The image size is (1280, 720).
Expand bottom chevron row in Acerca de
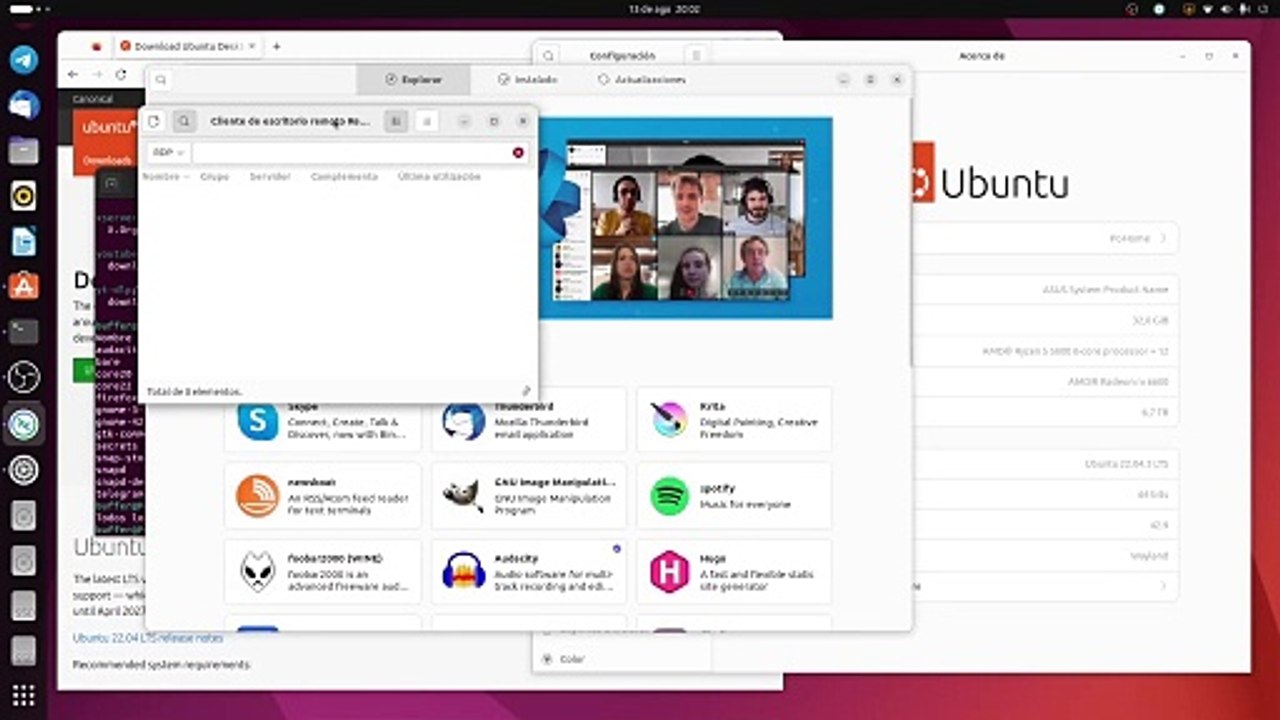1047,586
